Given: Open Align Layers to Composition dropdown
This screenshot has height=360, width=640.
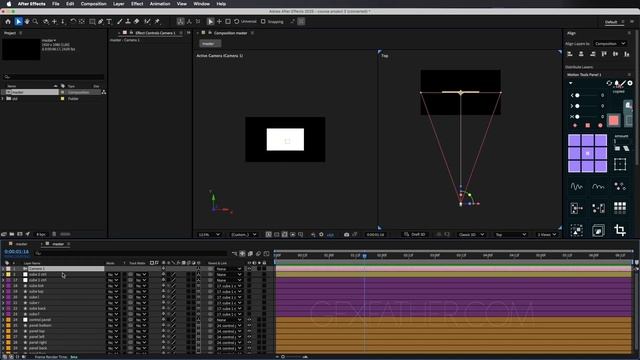Looking at the screenshot, I should coord(610,43).
